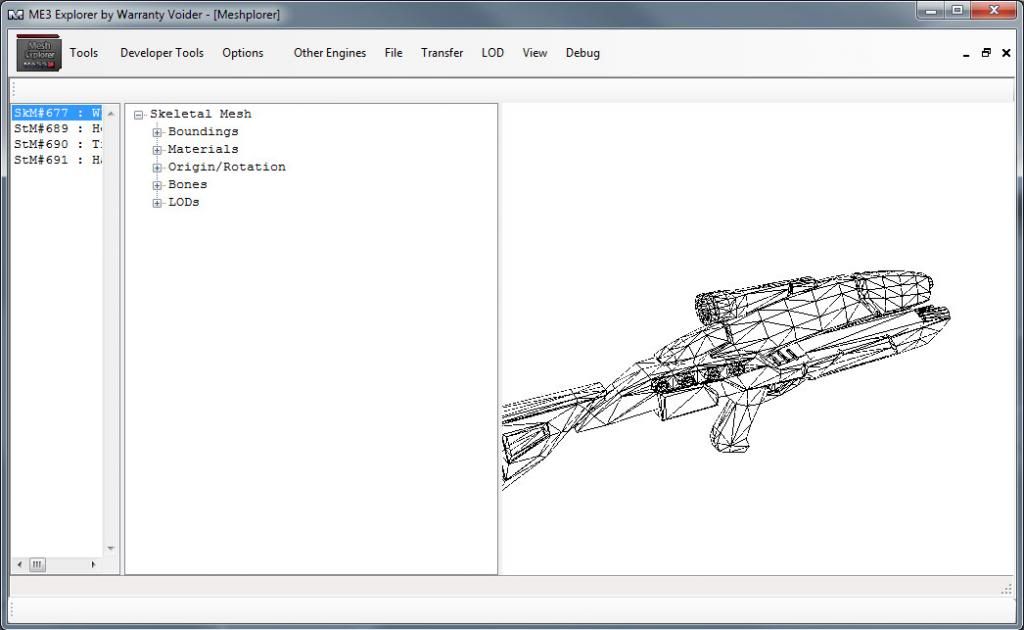This screenshot has width=1024, height=630.
Task: Select mesh entry SkM#677 in list
Action: [57, 113]
